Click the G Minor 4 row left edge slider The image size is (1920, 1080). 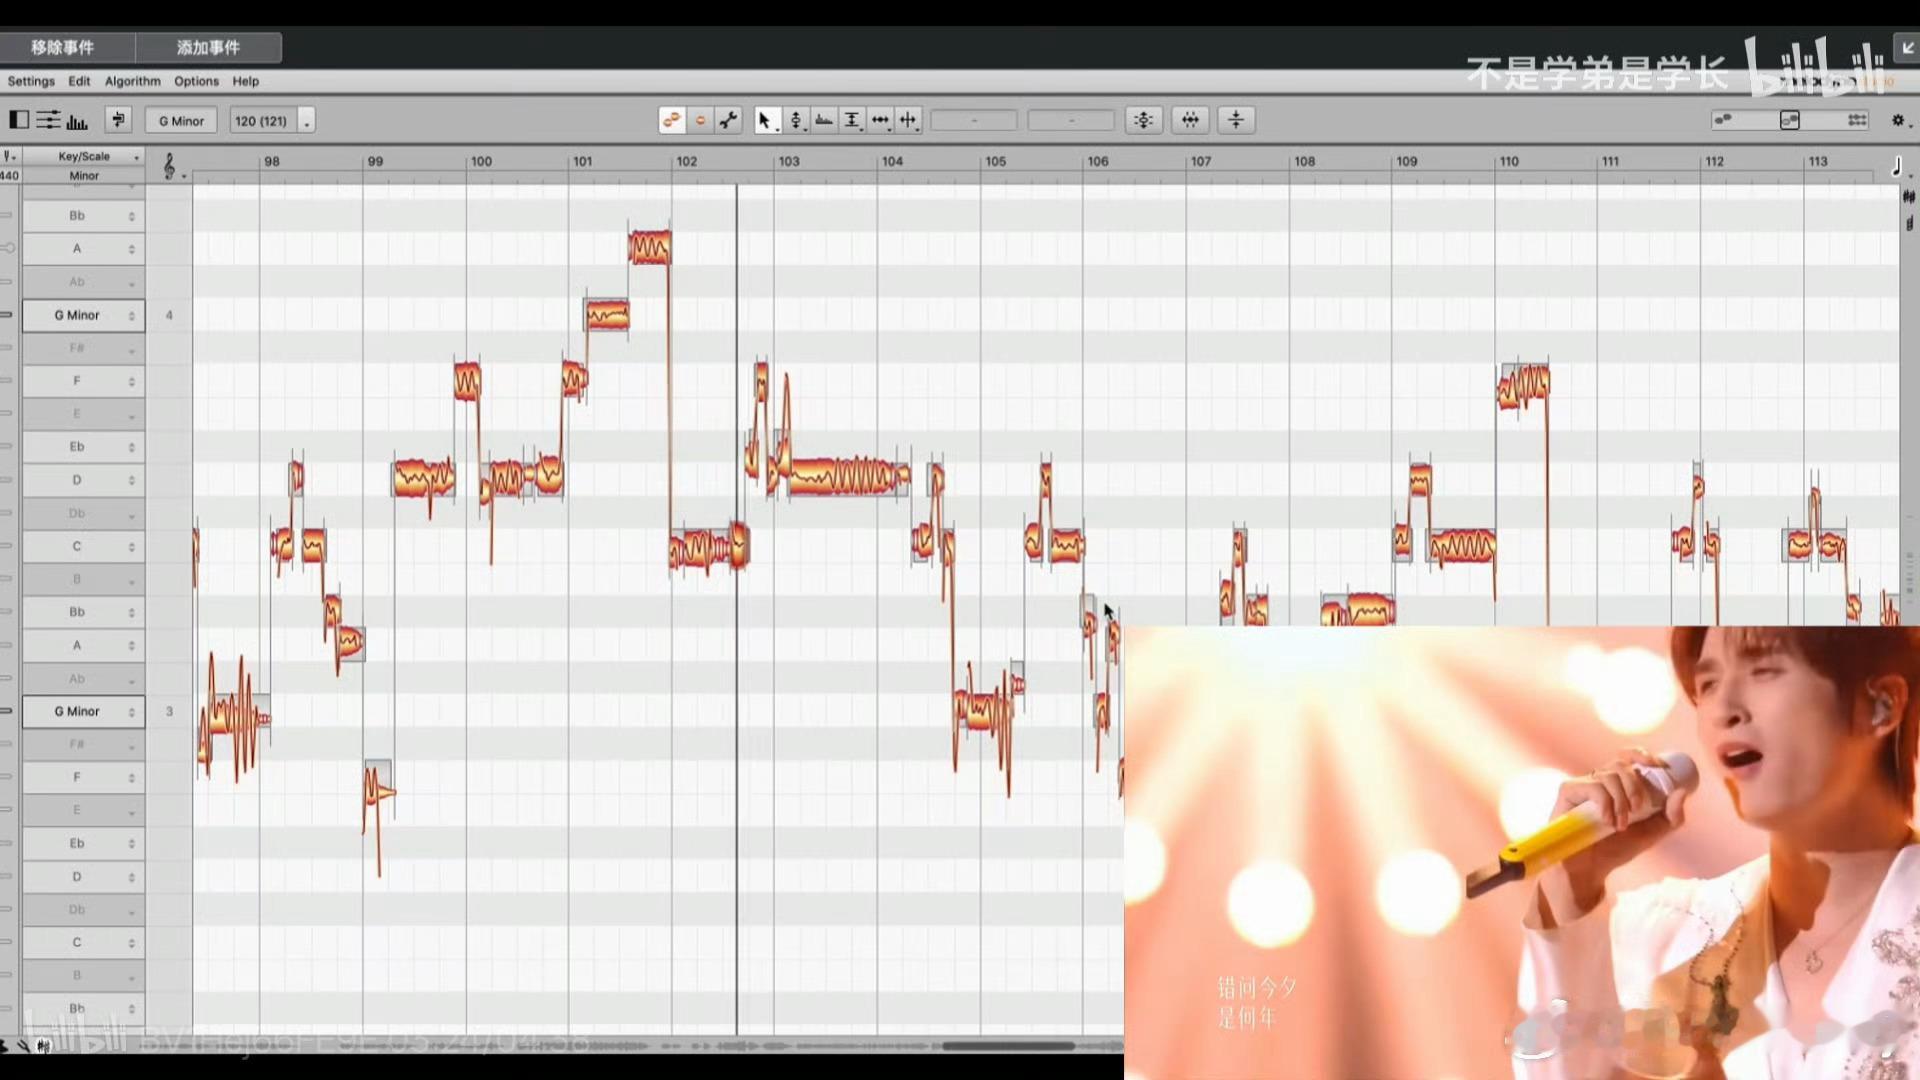(6, 315)
